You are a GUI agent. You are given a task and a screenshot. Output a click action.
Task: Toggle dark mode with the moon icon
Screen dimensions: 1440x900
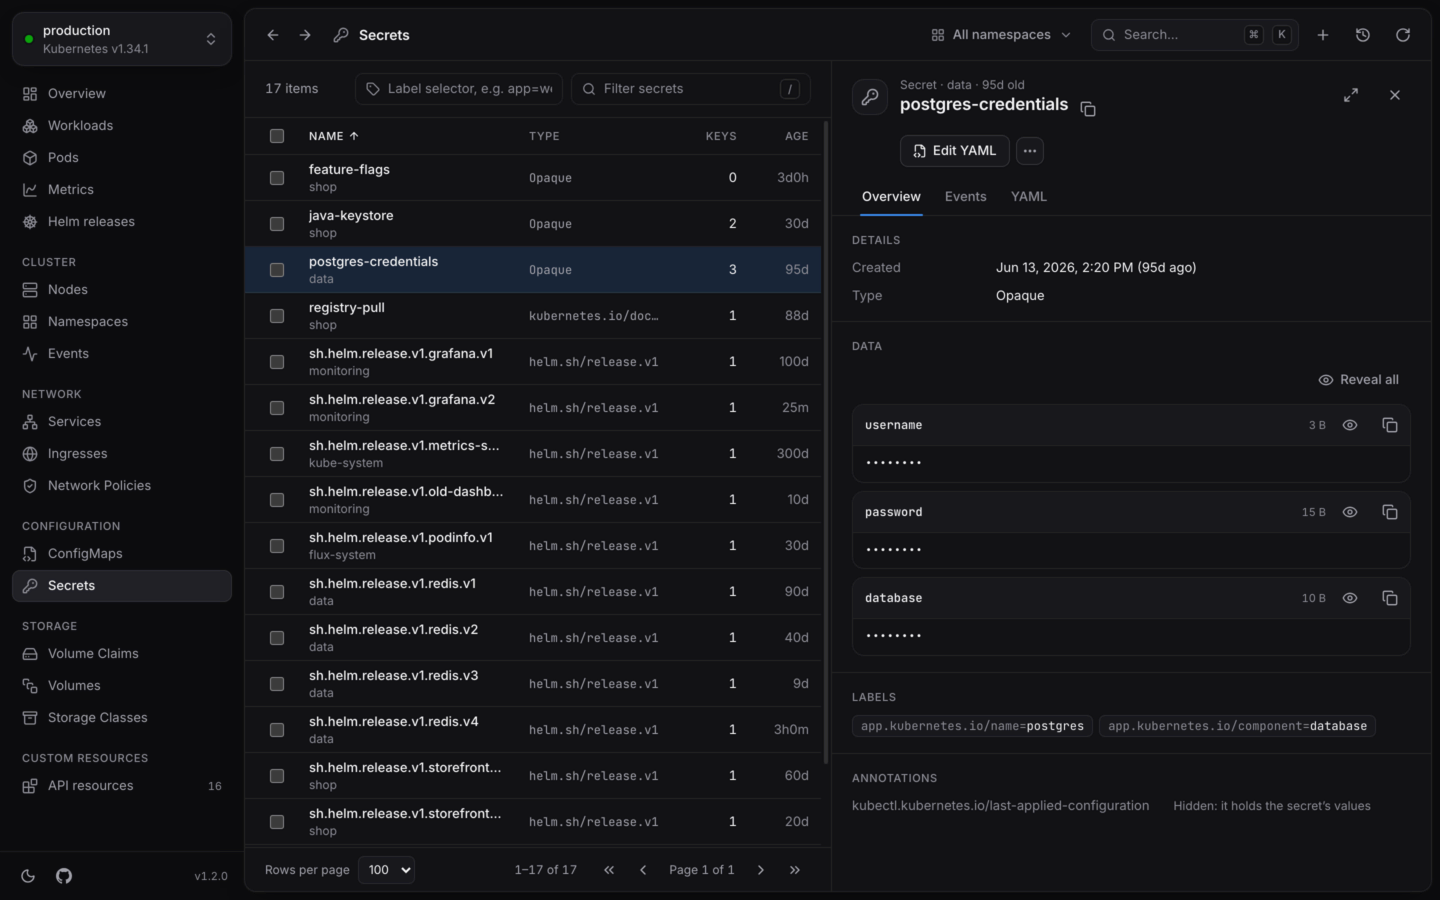tap(28, 876)
